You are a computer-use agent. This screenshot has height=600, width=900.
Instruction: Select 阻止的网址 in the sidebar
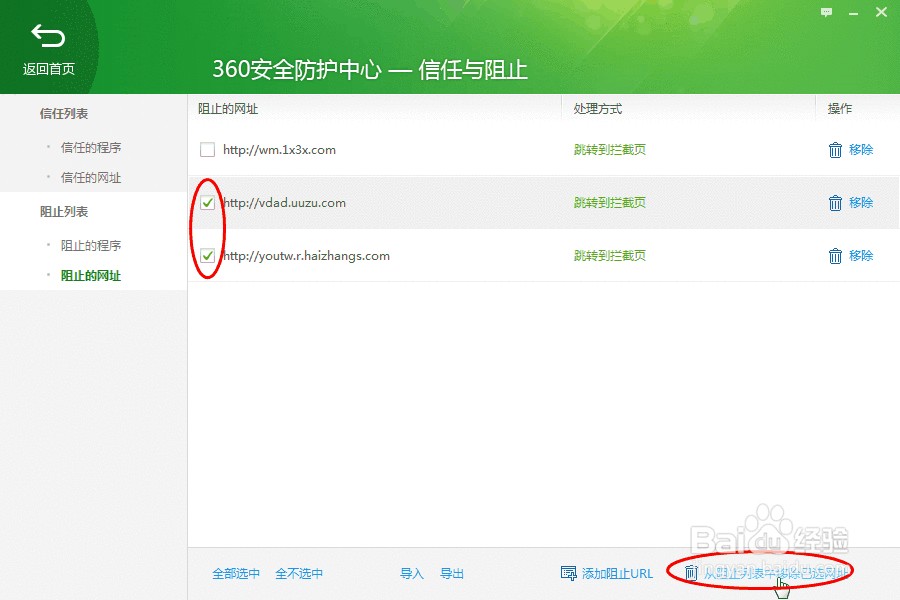pos(91,276)
